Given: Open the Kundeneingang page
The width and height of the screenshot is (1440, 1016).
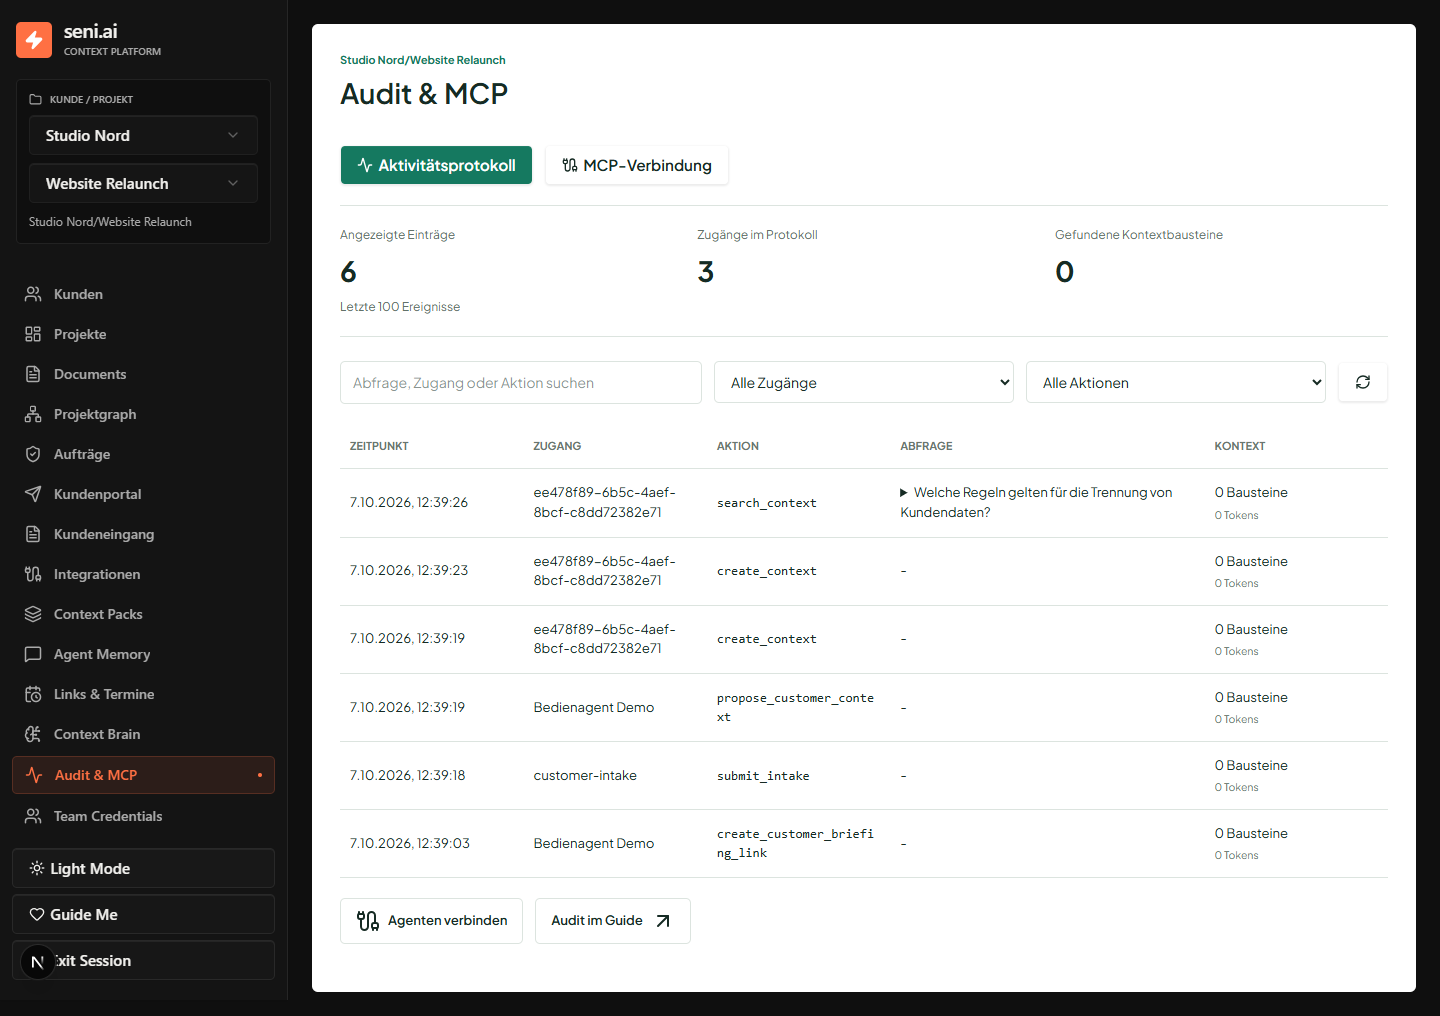Looking at the screenshot, I should 143,534.
